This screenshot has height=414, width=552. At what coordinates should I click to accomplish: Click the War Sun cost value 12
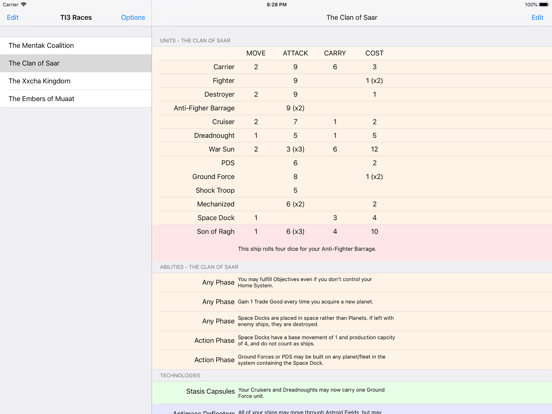click(374, 149)
